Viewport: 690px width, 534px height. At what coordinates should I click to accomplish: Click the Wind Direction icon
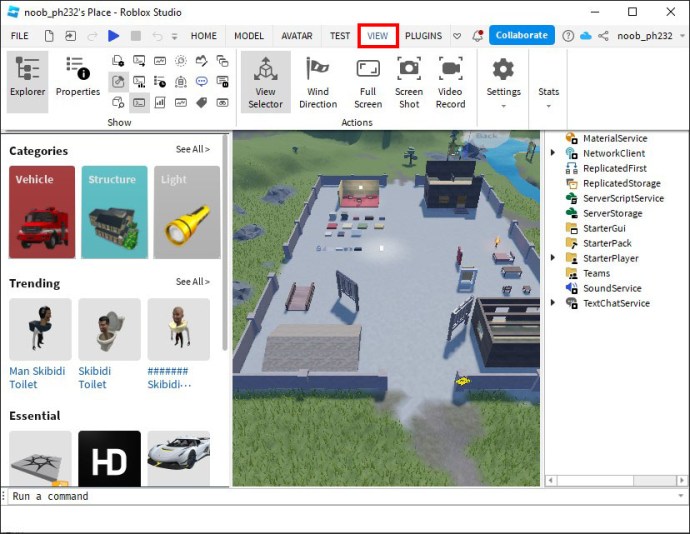pyautogui.click(x=318, y=81)
